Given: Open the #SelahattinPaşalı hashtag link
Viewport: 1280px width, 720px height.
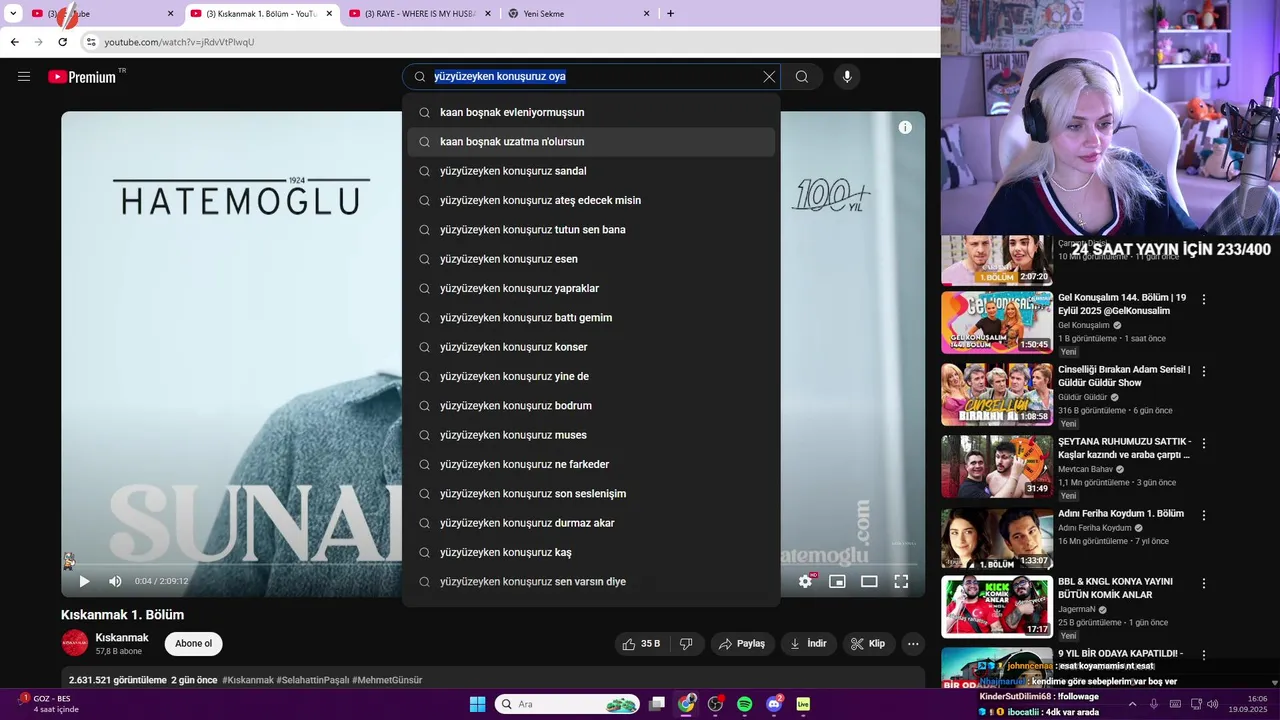Looking at the screenshot, I should pos(313,680).
